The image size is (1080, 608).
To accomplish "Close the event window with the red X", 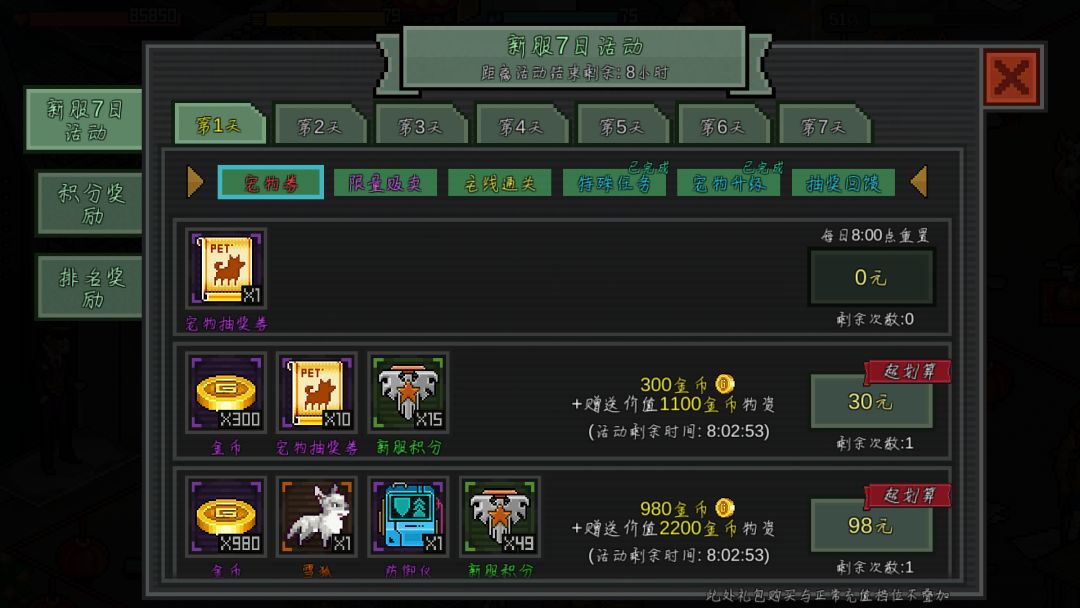I will (1011, 77).
